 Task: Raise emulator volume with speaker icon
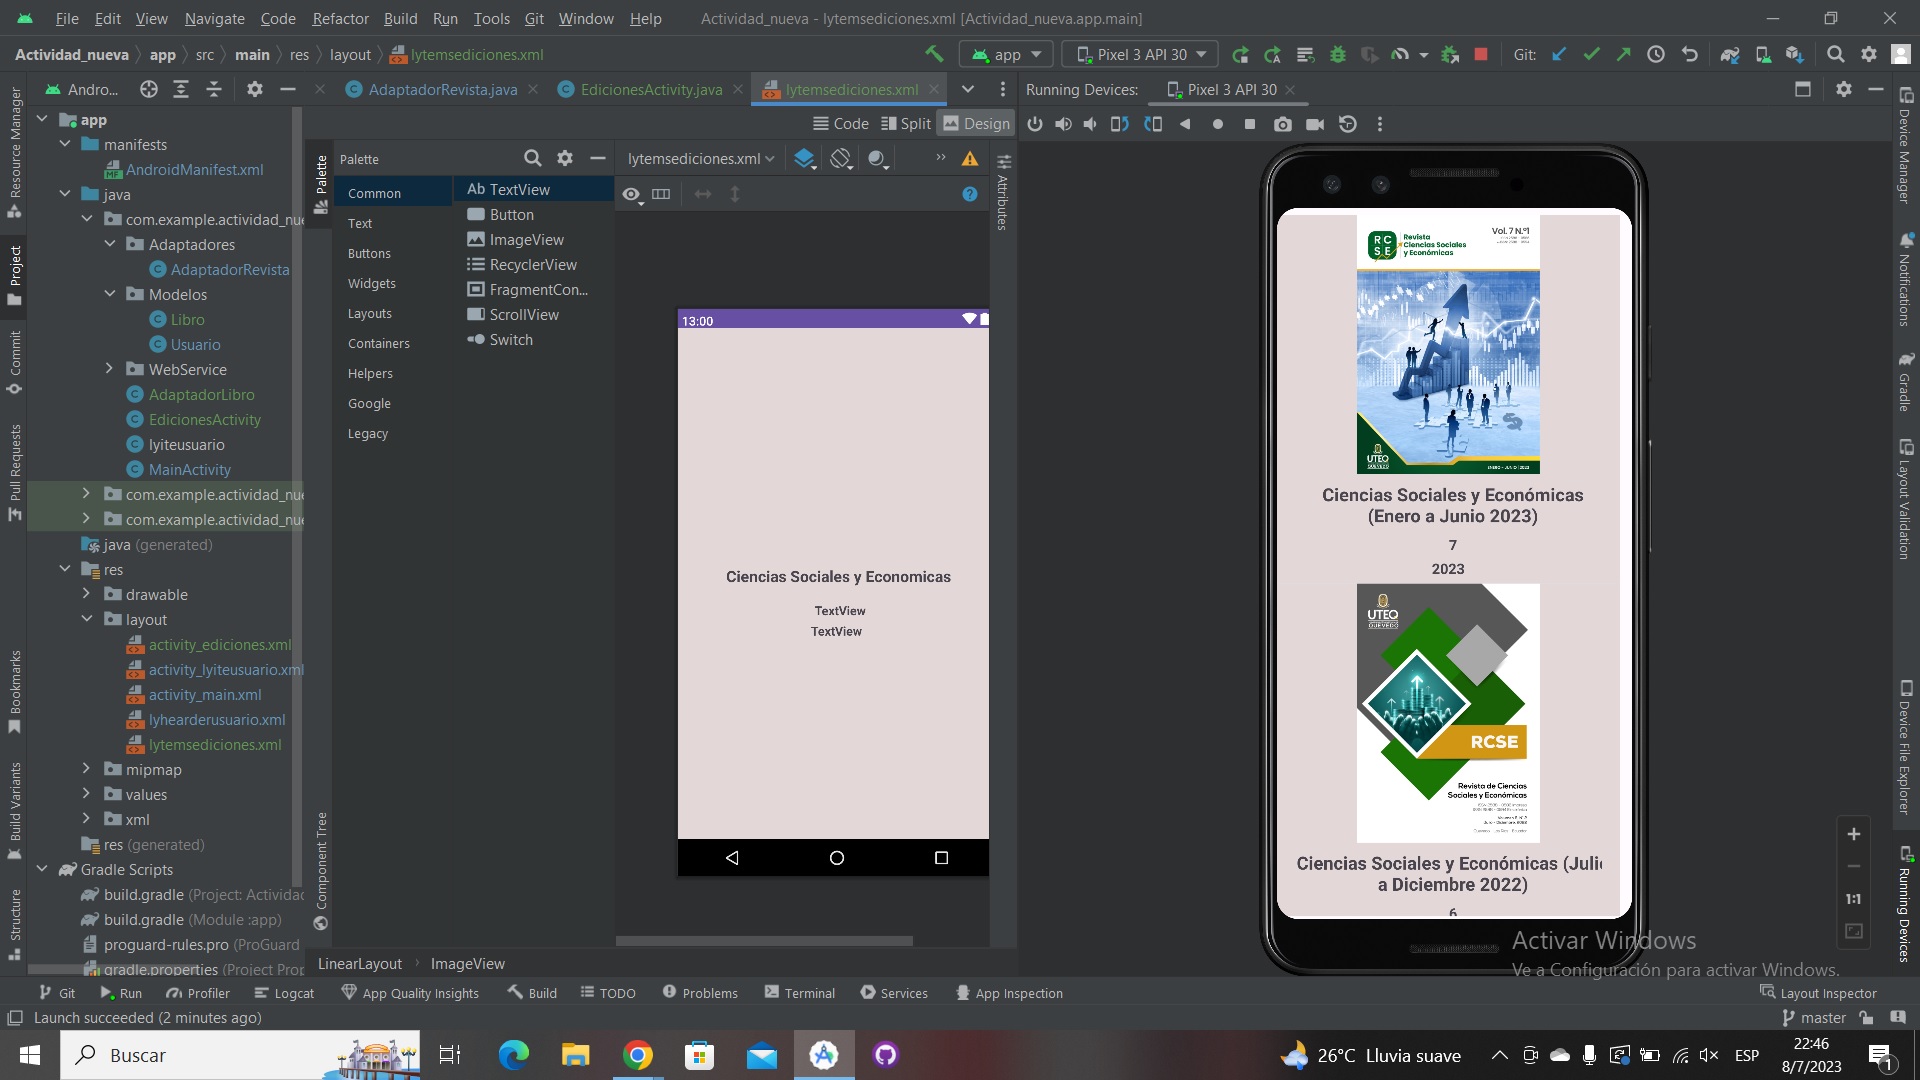[x=1063, y=124]
